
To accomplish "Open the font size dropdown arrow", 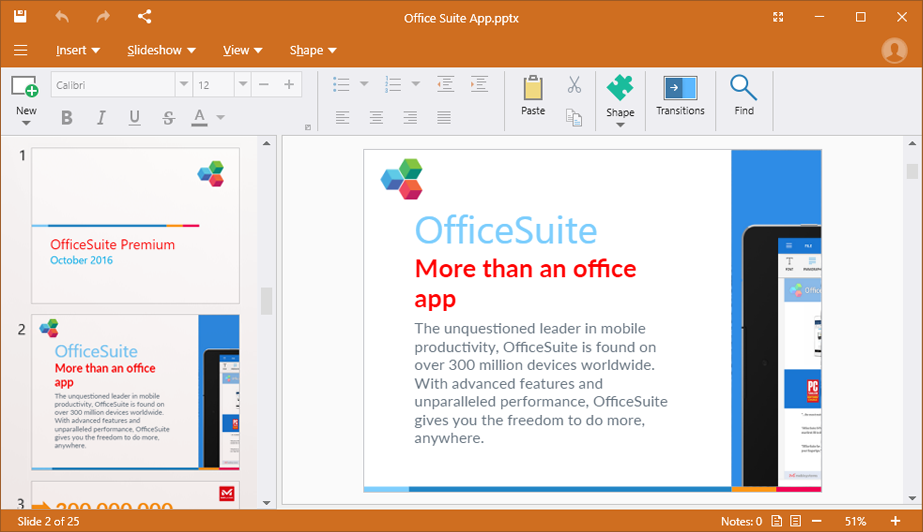I will (x=243, y=85).
